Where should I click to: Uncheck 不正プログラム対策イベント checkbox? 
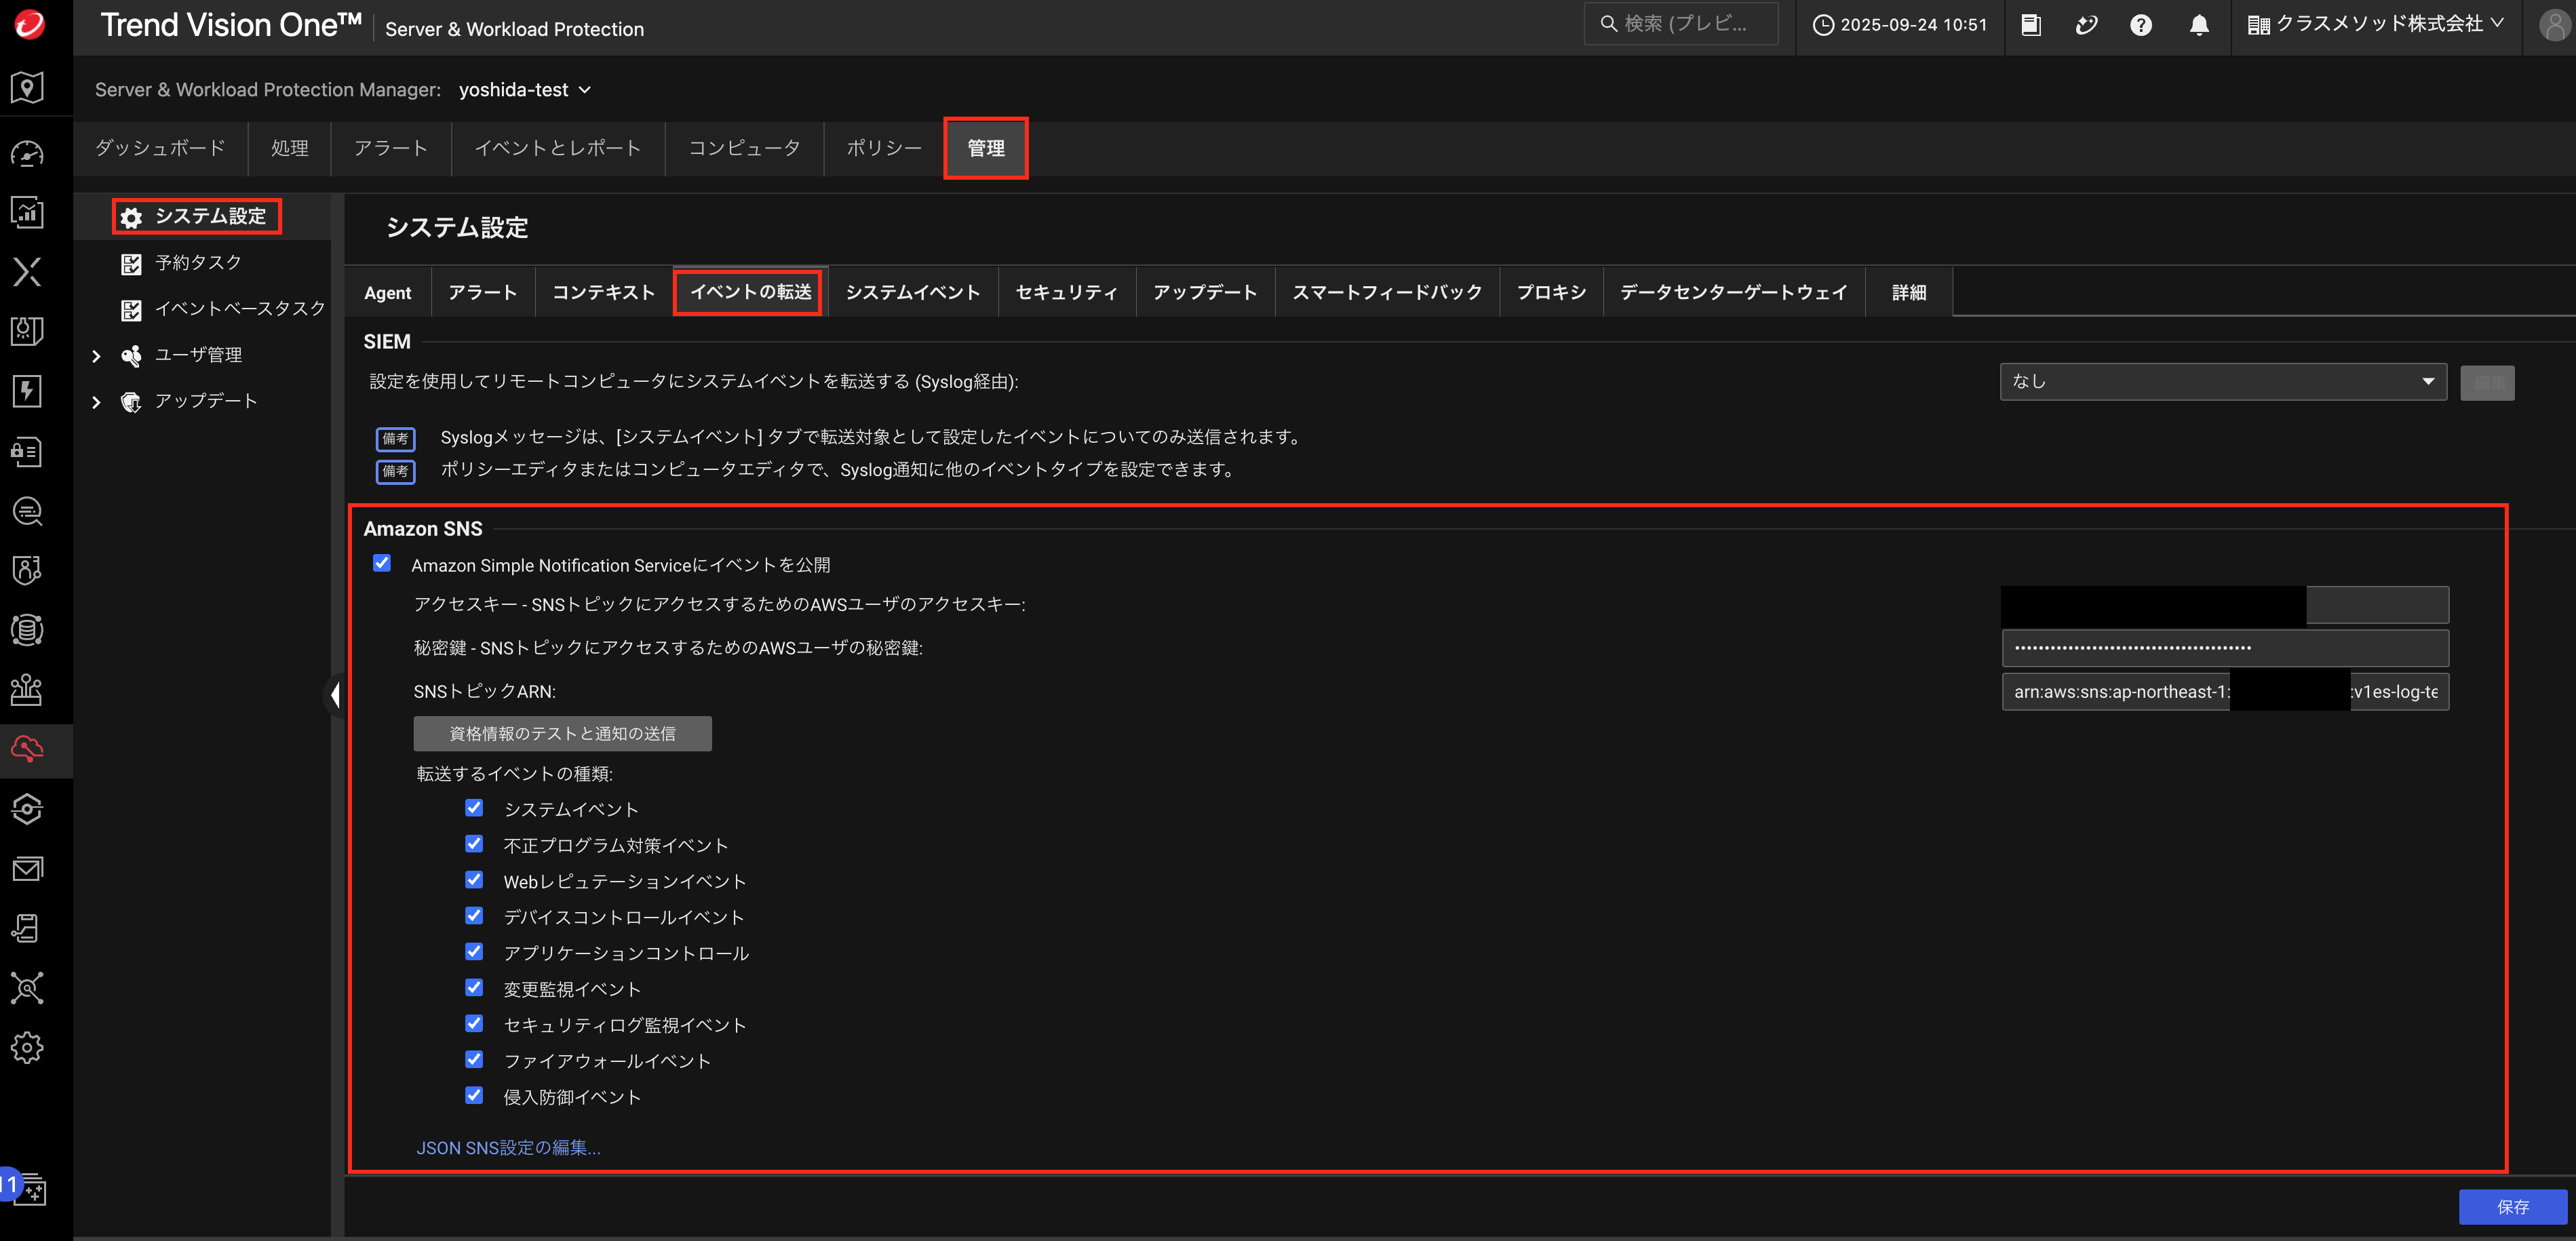(x=474, y=844)
